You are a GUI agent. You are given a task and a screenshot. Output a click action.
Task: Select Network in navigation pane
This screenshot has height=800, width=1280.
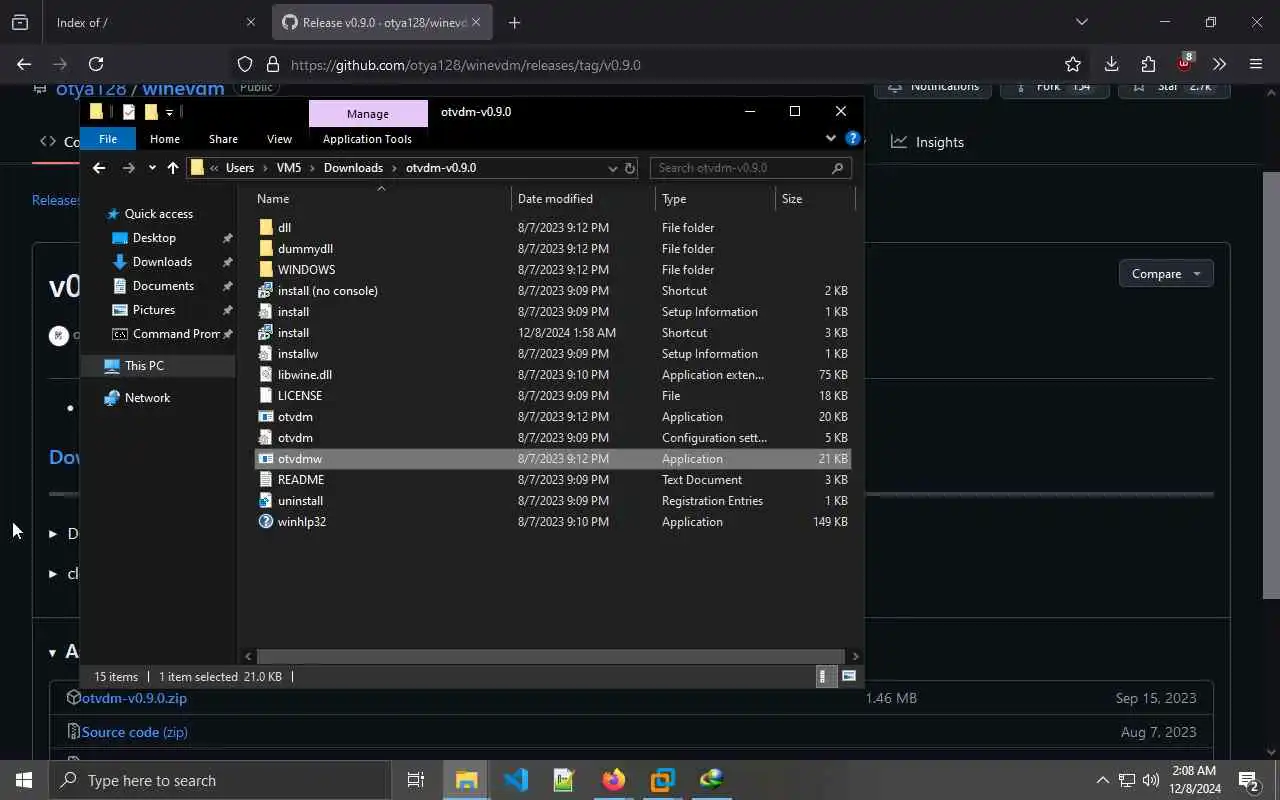click(147, 398)
